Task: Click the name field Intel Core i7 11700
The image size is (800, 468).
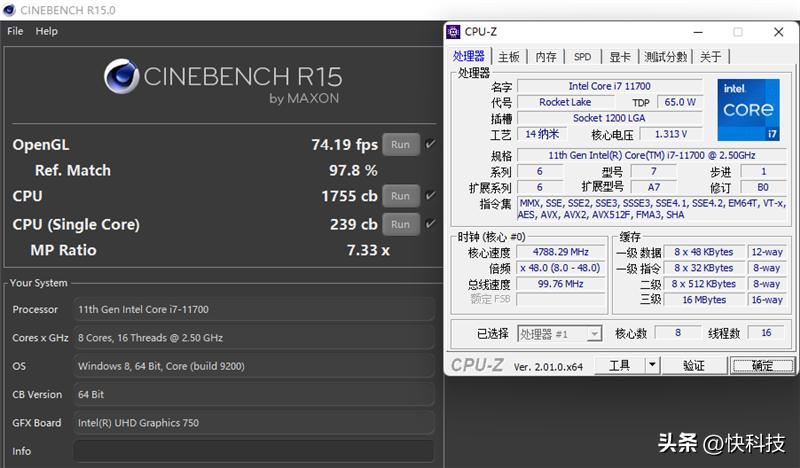Action: [x=610, y=86]
